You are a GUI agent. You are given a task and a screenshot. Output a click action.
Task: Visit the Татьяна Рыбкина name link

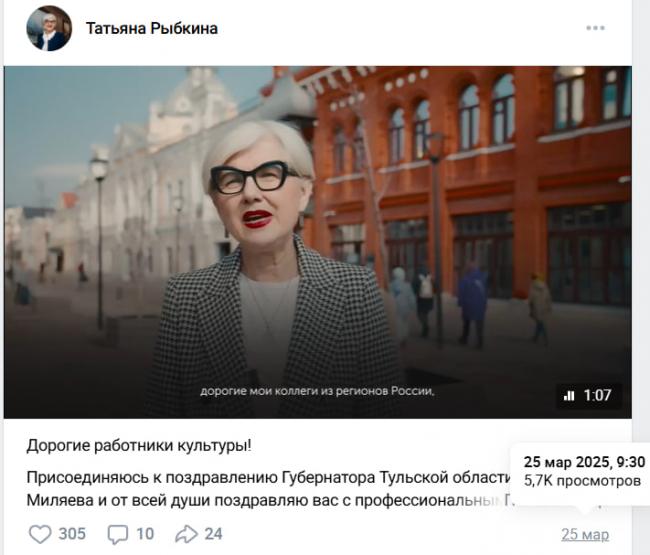click(x=152, y=28)
